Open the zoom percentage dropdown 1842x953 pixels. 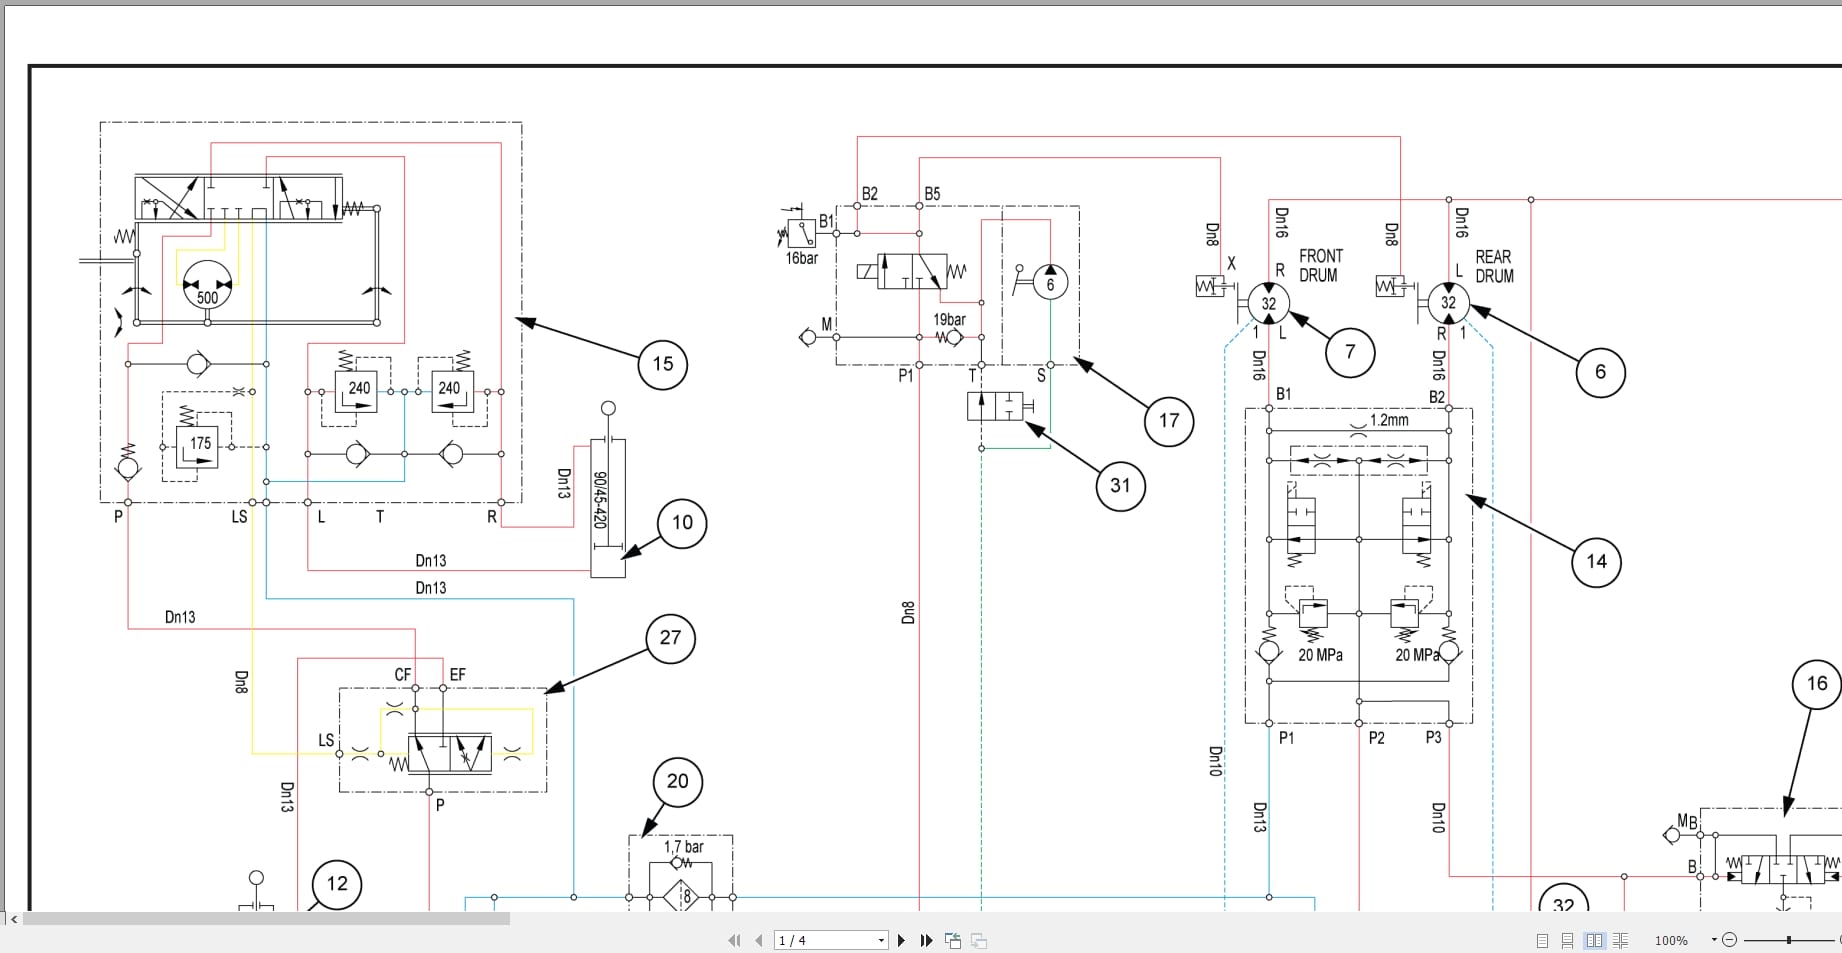coord(1712,940)
